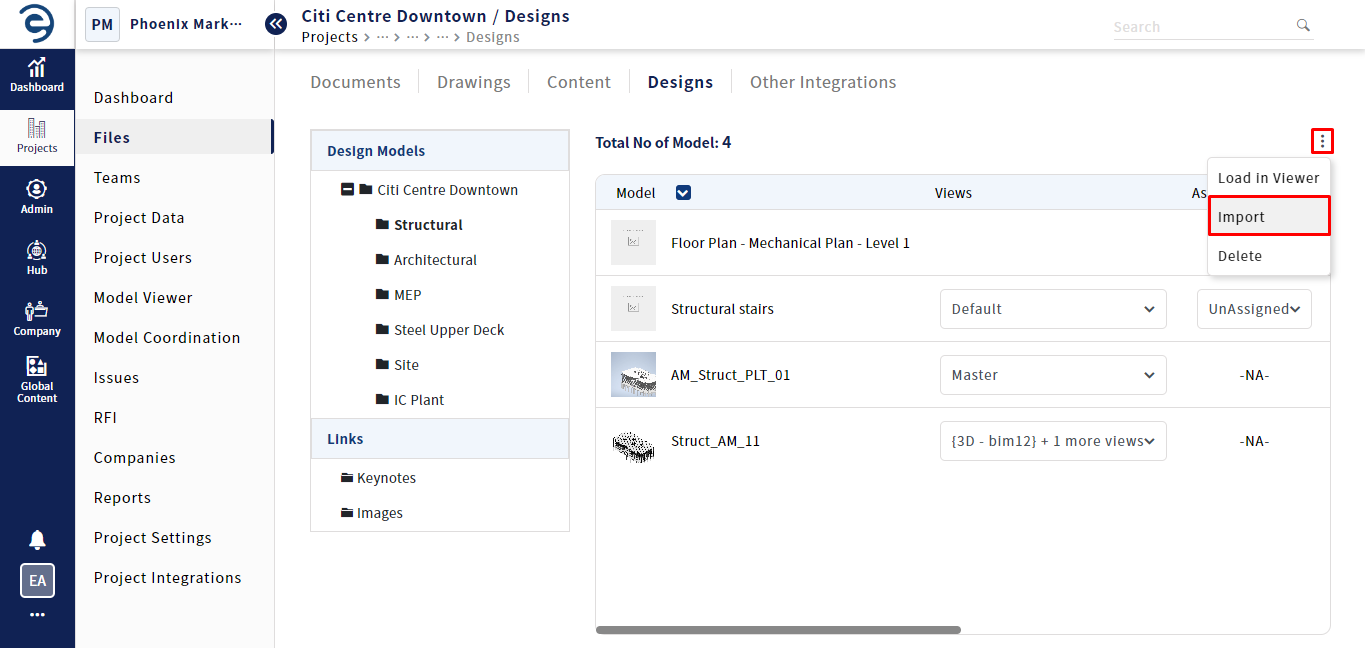
Task: Open the Master views dropdown for AM_Struct_PLT_01
Action: pos(1052,375)
